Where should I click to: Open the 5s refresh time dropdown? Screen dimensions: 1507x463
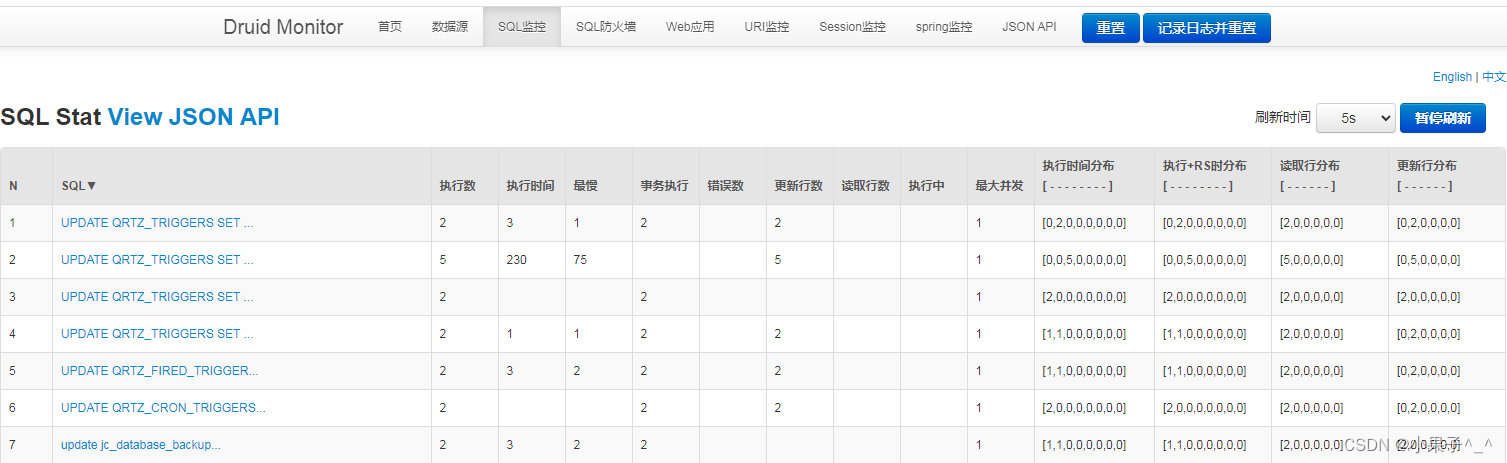(1356, 118)
